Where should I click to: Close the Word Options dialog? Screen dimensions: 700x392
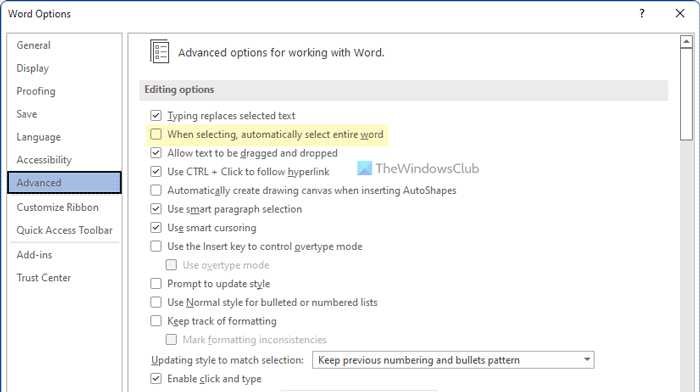point(679,13)
